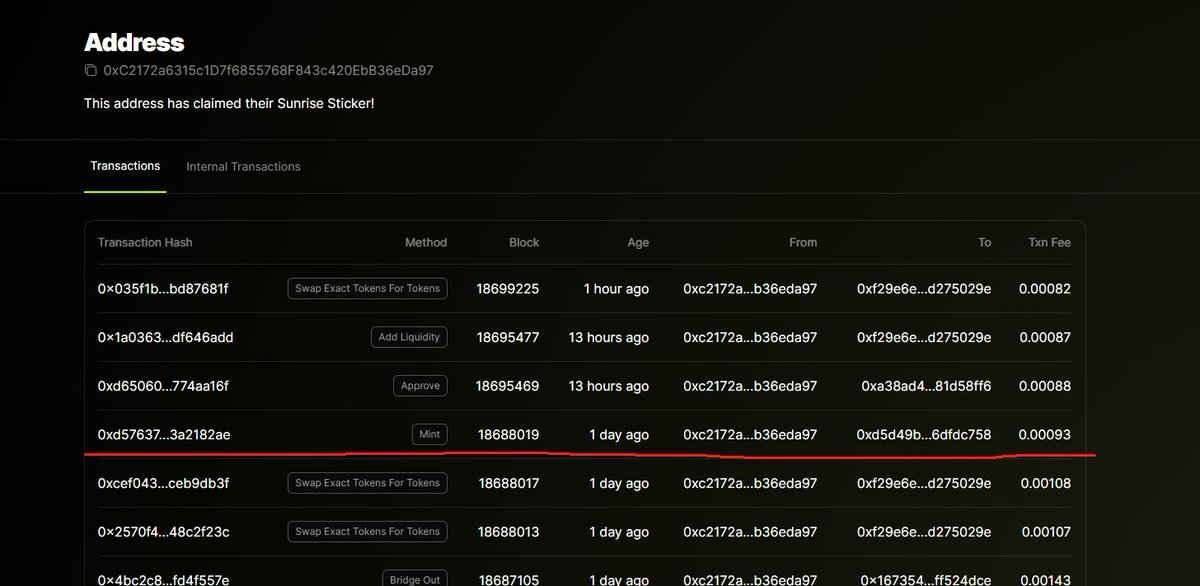Image resolution: width=1200 pixels, height=586 pixels.
Task: View block 18699225
Action: point(508,289)
